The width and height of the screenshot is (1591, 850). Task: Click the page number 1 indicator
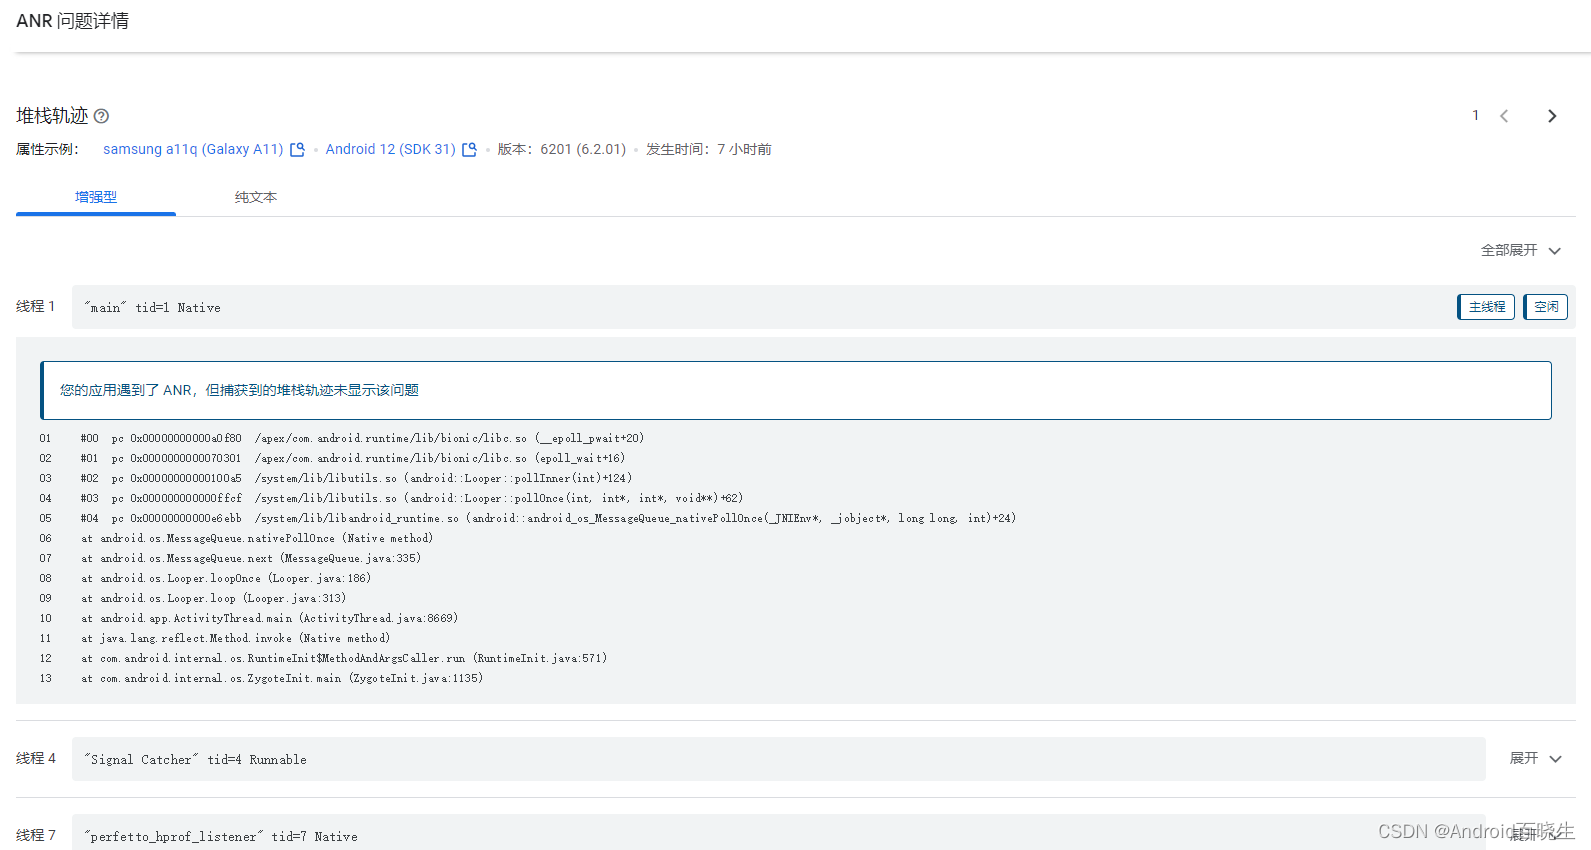1475,115
